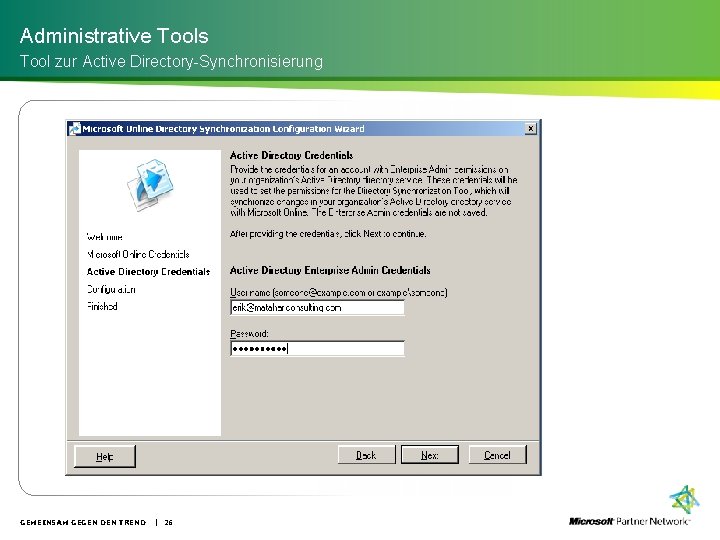The width and height of the screenshot is (720, 540).
Task: Click the Administrative Tools slide title
Action: tap(114, 35)
